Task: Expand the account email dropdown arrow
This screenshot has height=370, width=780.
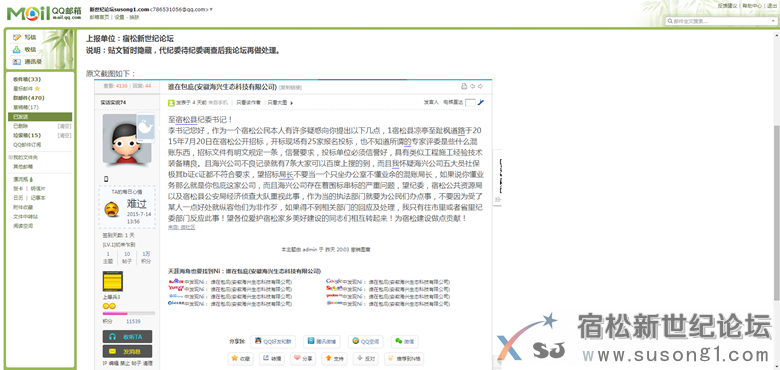Action: [x=211, y=9]
